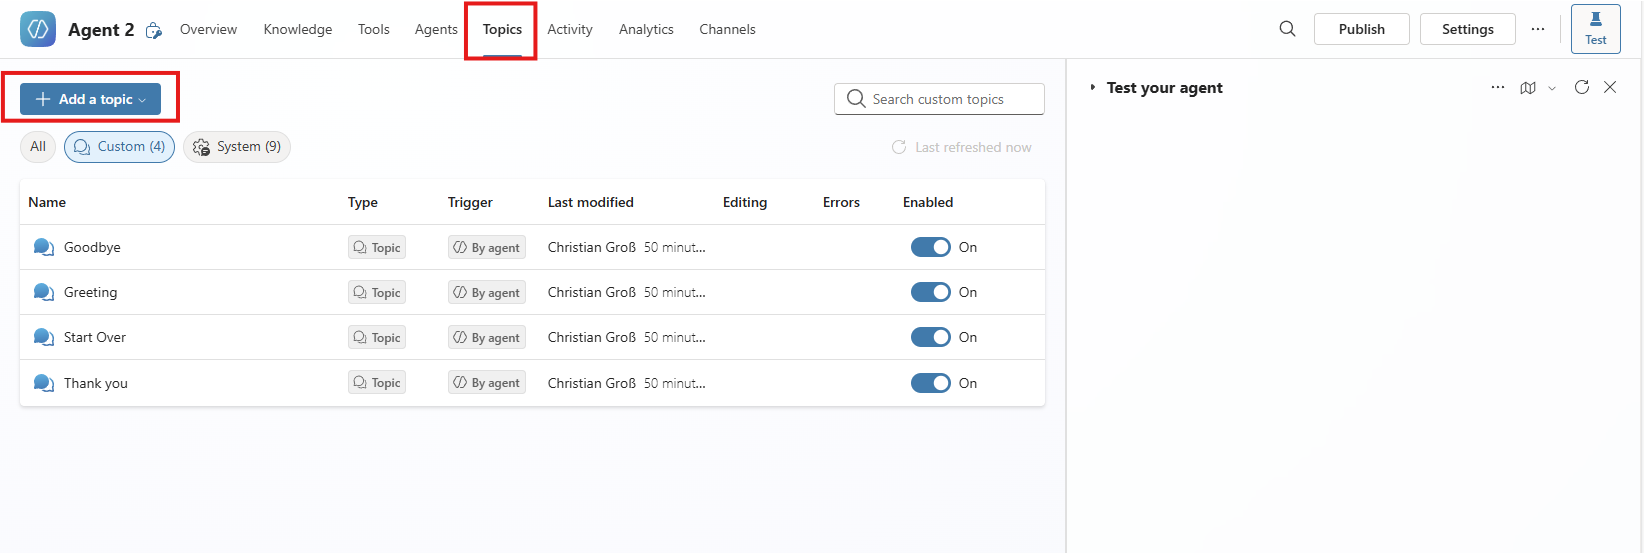Select the Topics tab
This screenshot has height=553, width=1644.
tap(502, 29)
